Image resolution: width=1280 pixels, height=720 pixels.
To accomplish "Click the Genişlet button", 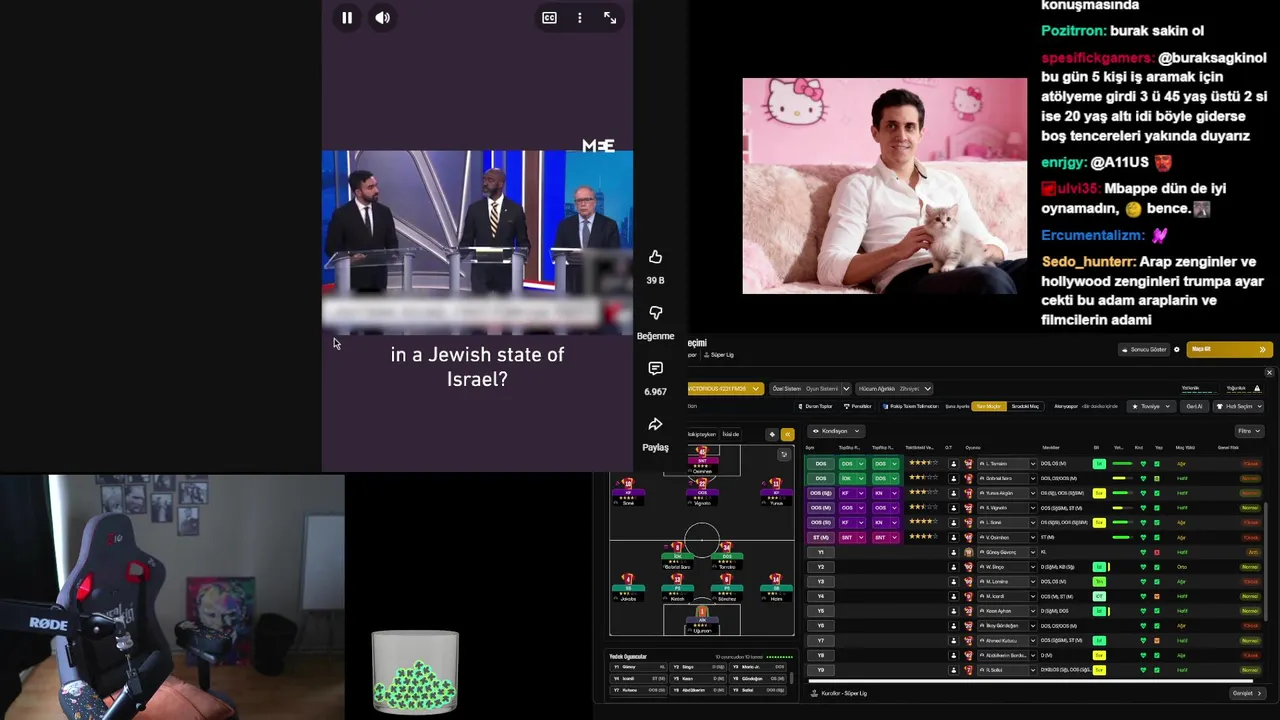I will (1247, 693).
